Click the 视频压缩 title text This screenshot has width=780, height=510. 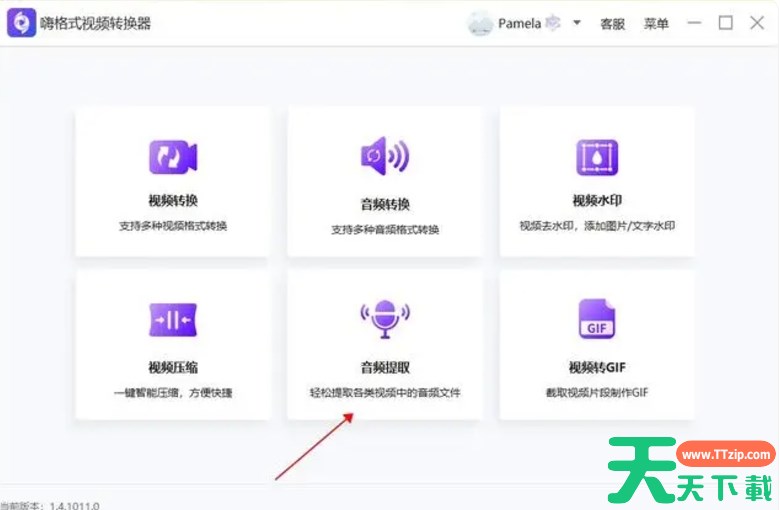[x=173, y=367]
